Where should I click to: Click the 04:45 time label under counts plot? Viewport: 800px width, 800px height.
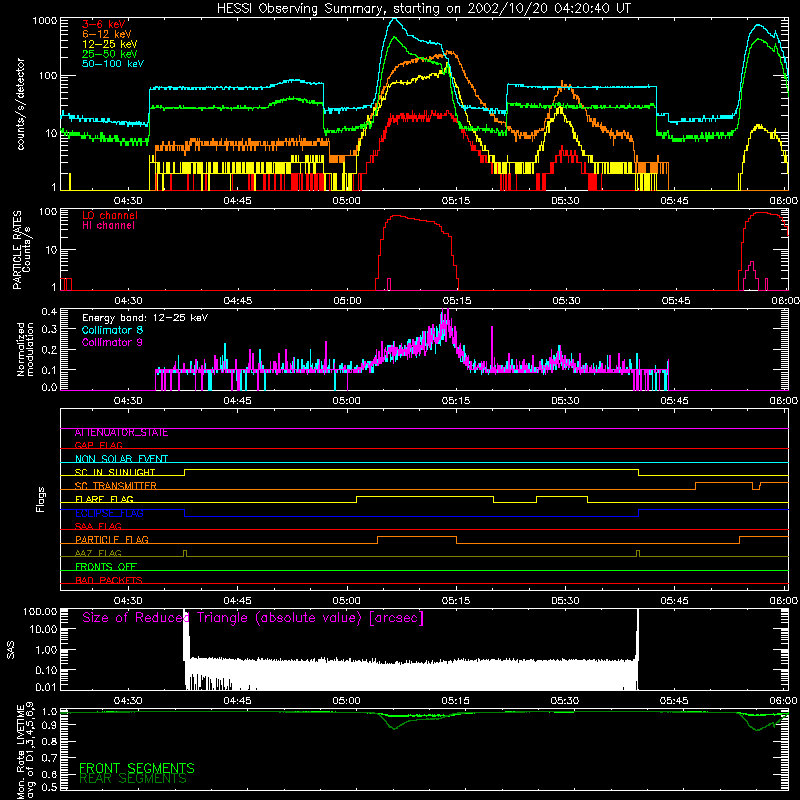(237, 201)
